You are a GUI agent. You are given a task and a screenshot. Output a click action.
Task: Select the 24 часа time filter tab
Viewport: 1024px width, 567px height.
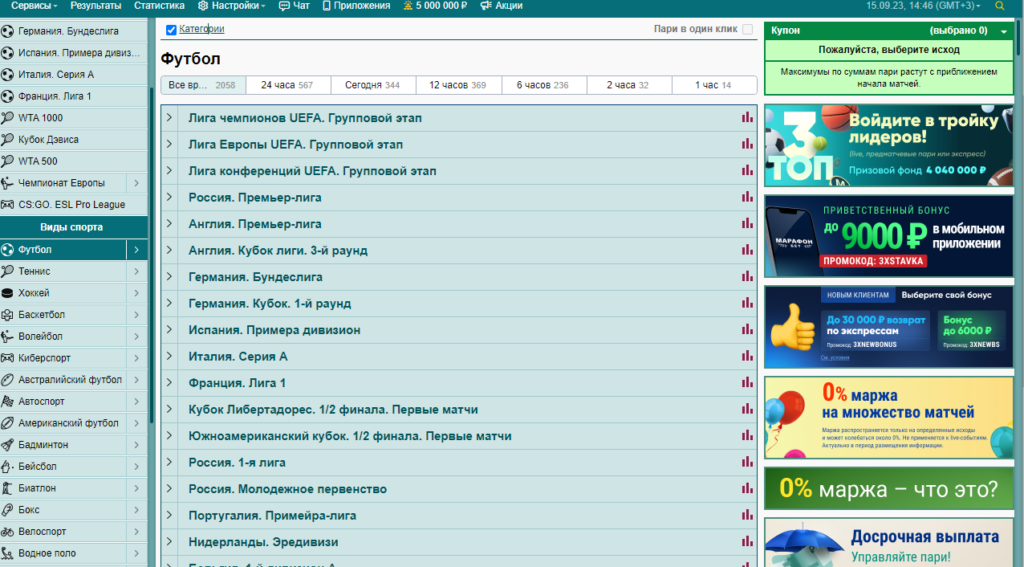tap(287, 85)
